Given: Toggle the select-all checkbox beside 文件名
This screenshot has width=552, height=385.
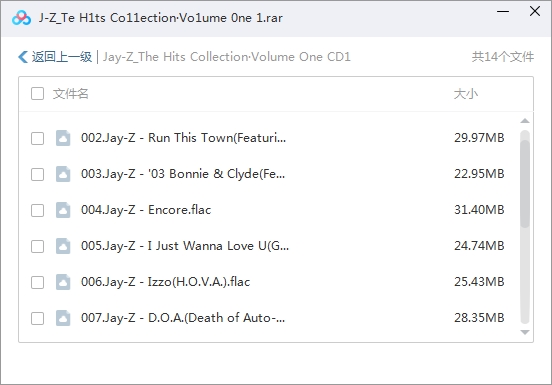Looking at the screenshot, I should pyautogui.click(x=37, y=94).
